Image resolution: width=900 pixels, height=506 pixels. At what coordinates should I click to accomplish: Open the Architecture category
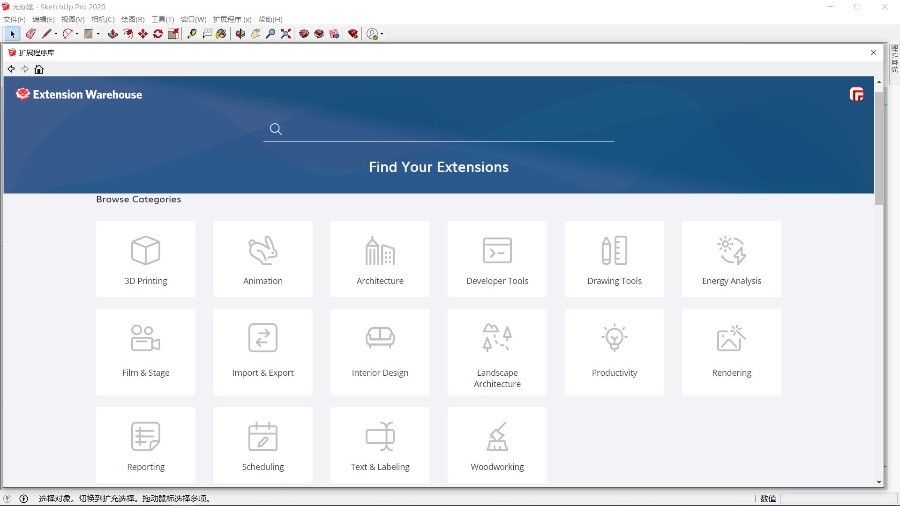tap(380, 259)
